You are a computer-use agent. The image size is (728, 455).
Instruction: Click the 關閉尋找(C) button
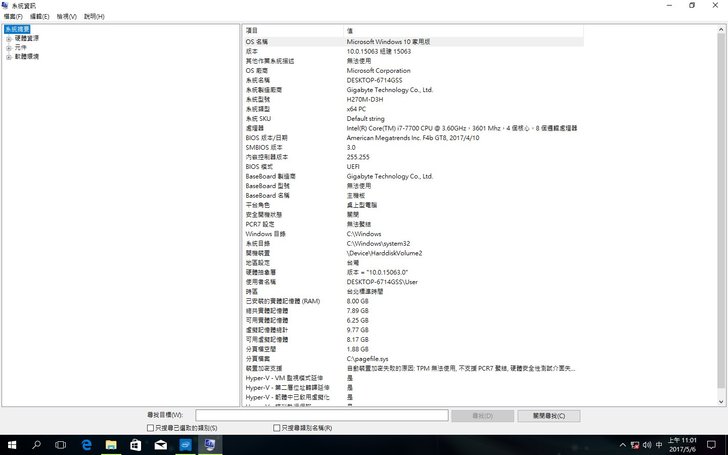(549, 416)
